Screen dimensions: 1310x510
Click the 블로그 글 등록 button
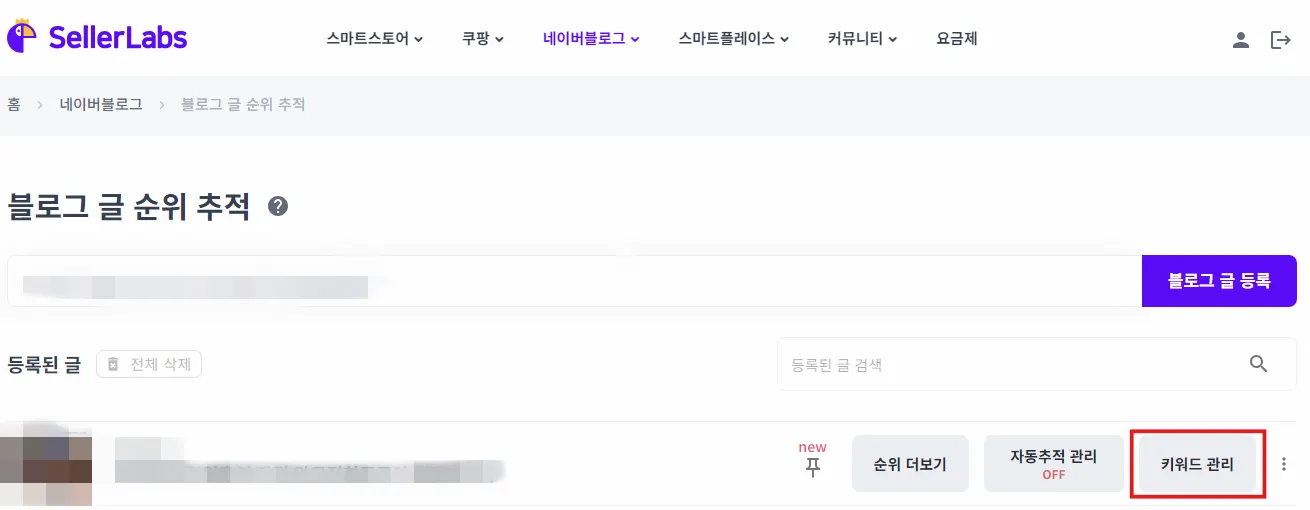click(1219, 281)
